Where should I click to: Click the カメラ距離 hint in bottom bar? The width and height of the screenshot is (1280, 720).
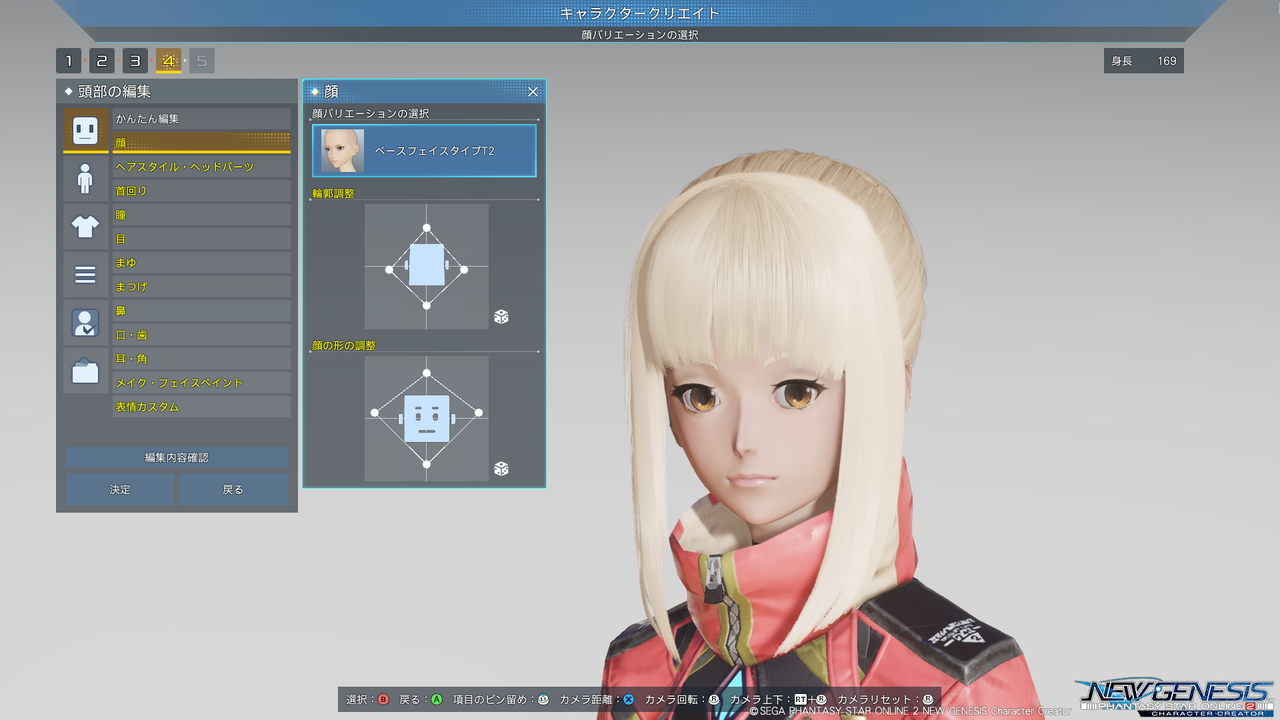tap(597, 699)
